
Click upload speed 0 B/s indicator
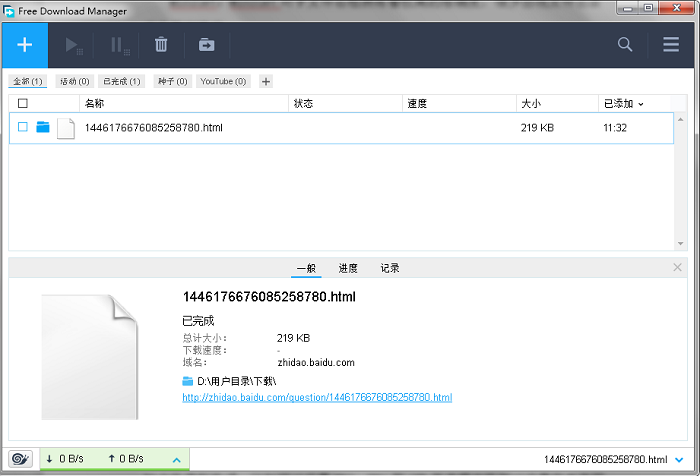[125, 459]
